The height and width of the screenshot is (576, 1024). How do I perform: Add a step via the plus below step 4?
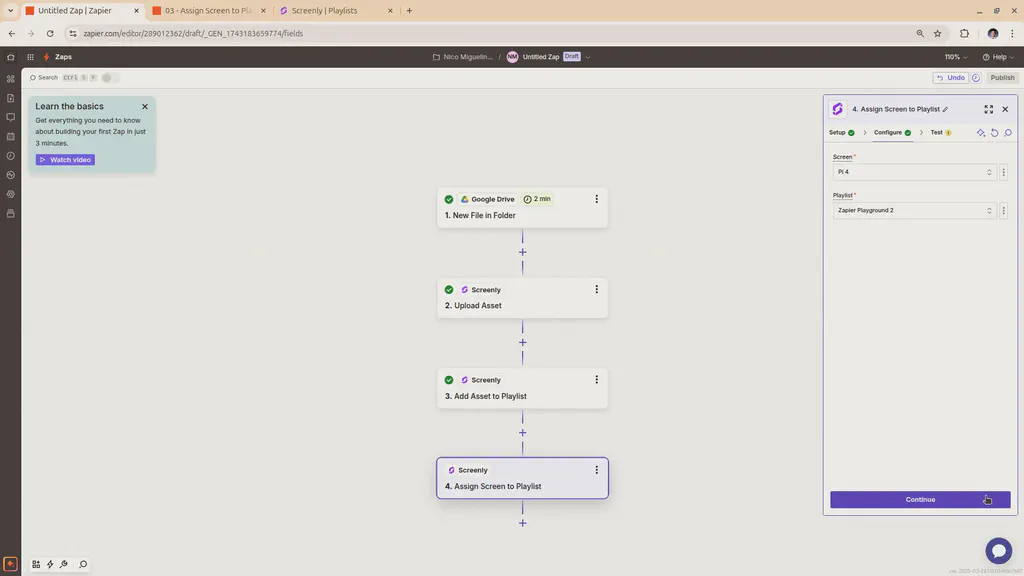tap(522, 522)
